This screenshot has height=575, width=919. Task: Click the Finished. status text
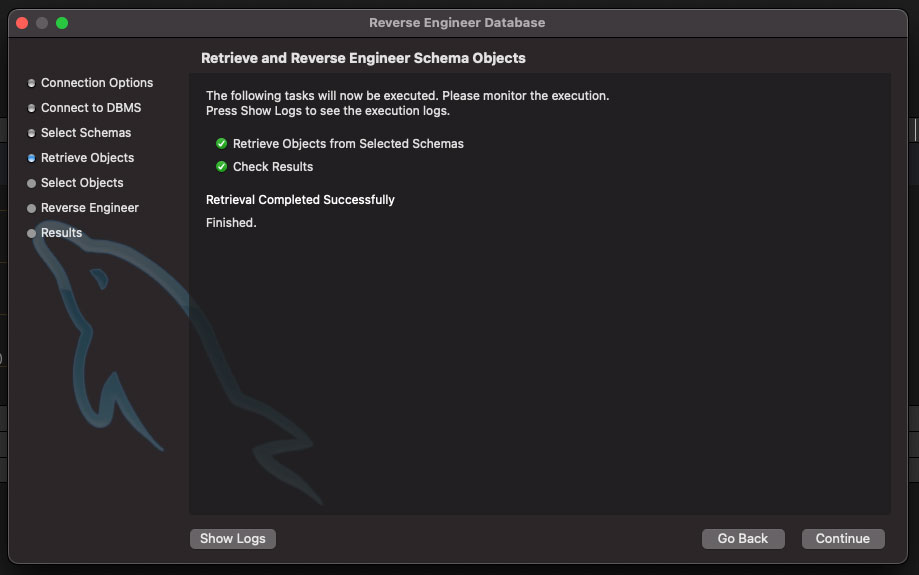coord(231,223)
